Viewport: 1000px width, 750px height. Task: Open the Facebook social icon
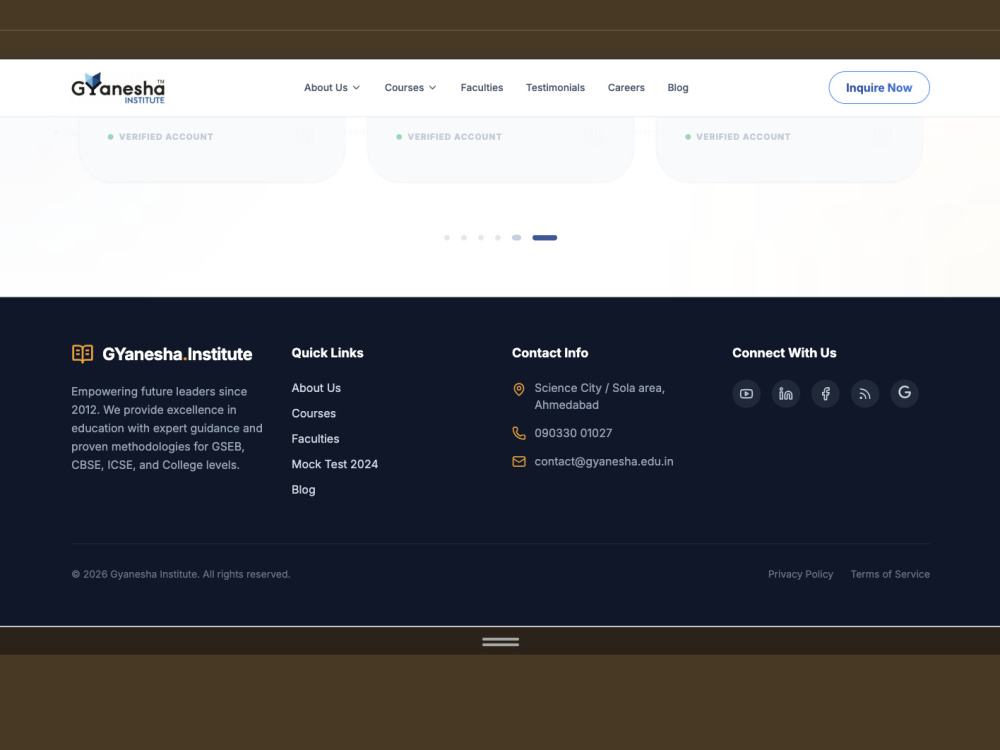[x=825, y=393]
